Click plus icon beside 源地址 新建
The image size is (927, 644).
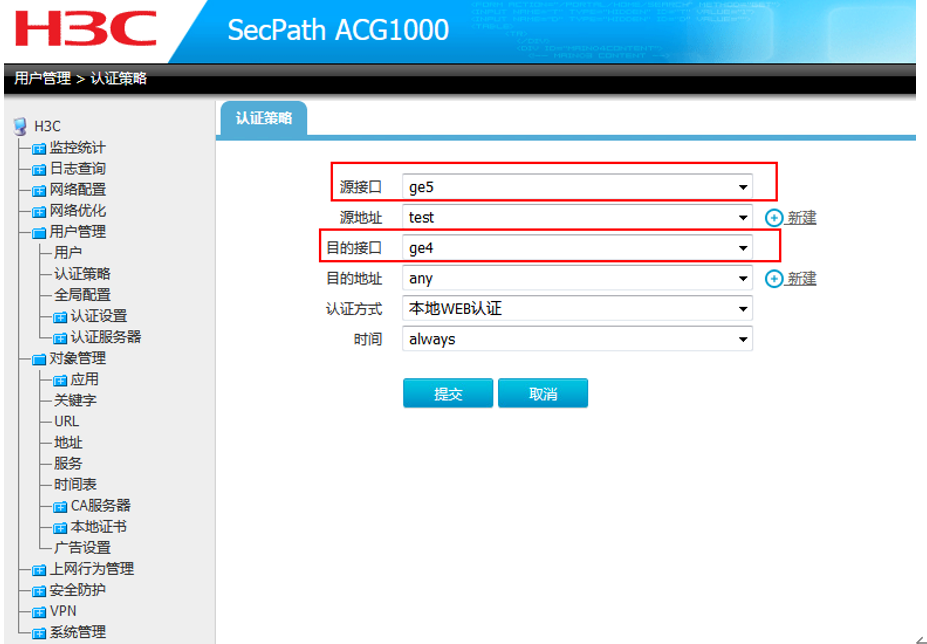(x=773, y=218)
